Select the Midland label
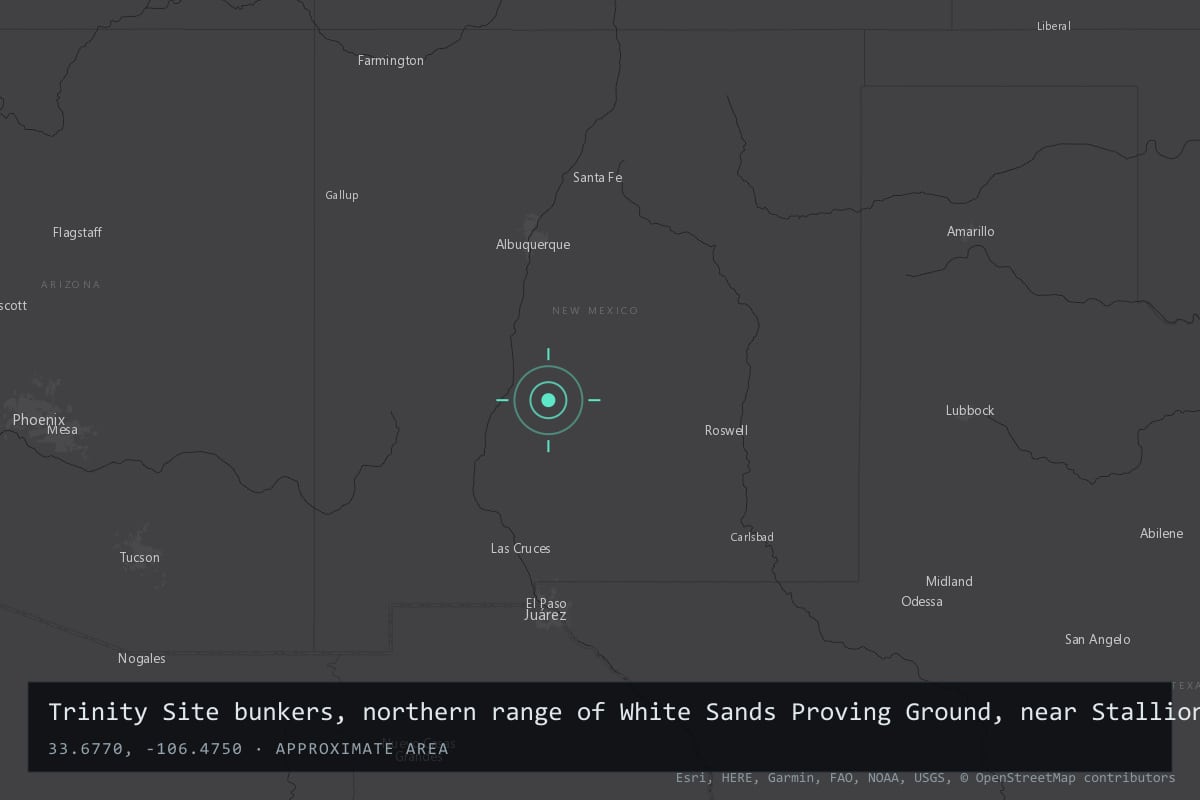Viewport: 1200px width, 800px height. click(949, 582)
